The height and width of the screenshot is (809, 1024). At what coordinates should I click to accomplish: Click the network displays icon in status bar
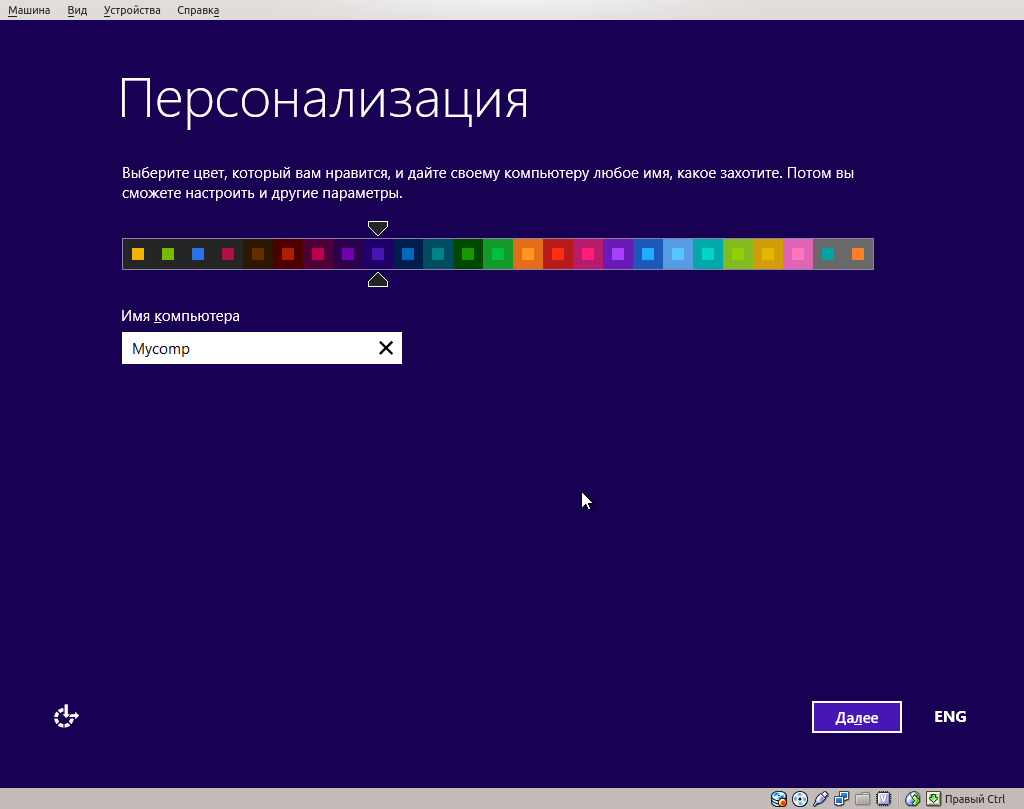pos(840,799)
